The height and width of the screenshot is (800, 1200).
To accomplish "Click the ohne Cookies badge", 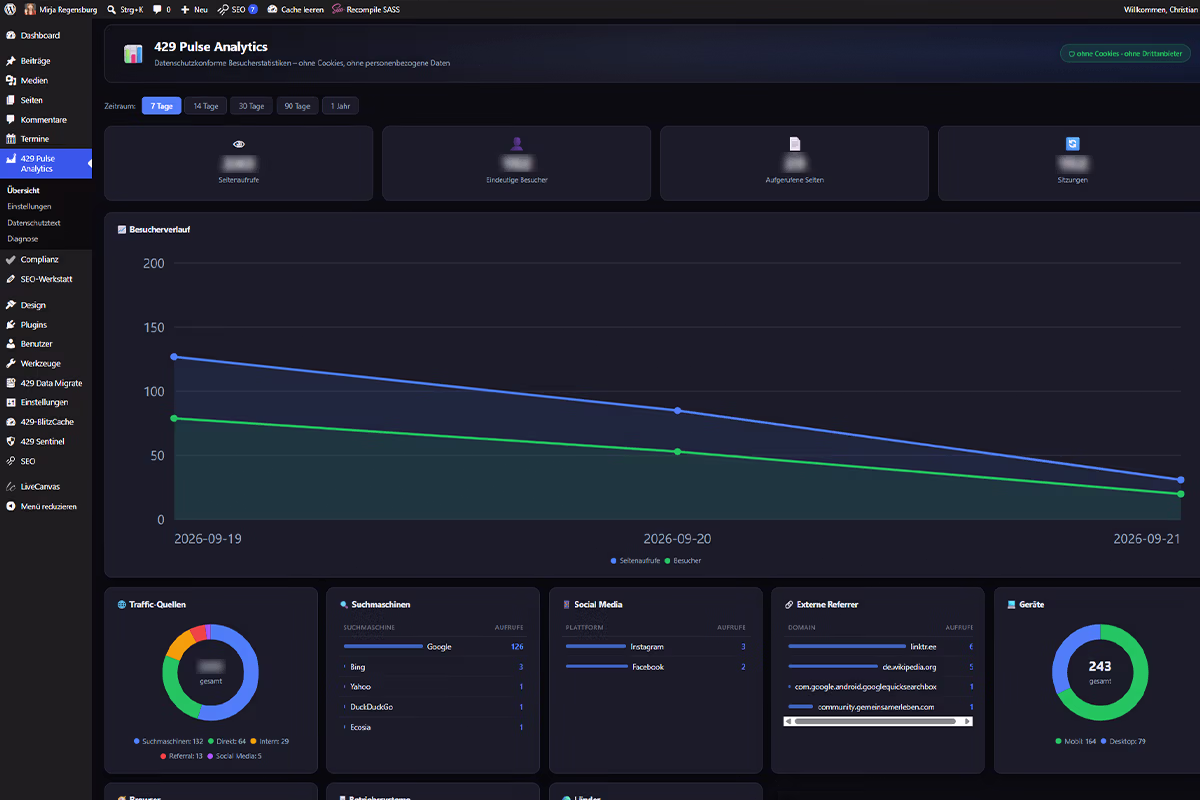I will coord(1125,53).
